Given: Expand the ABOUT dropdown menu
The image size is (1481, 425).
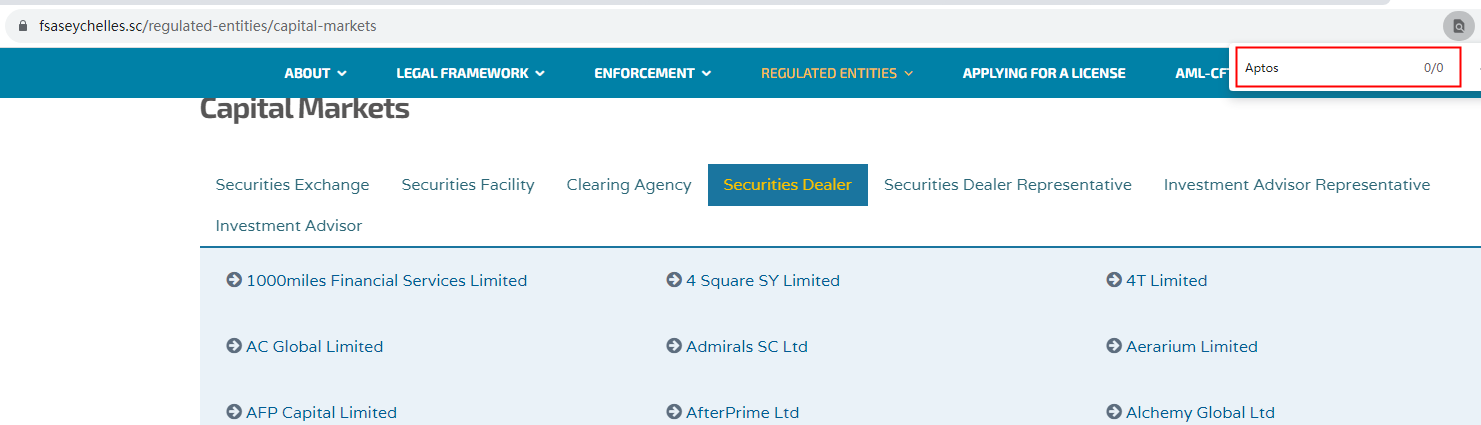Looking at the screenshot, I should 315,73.
